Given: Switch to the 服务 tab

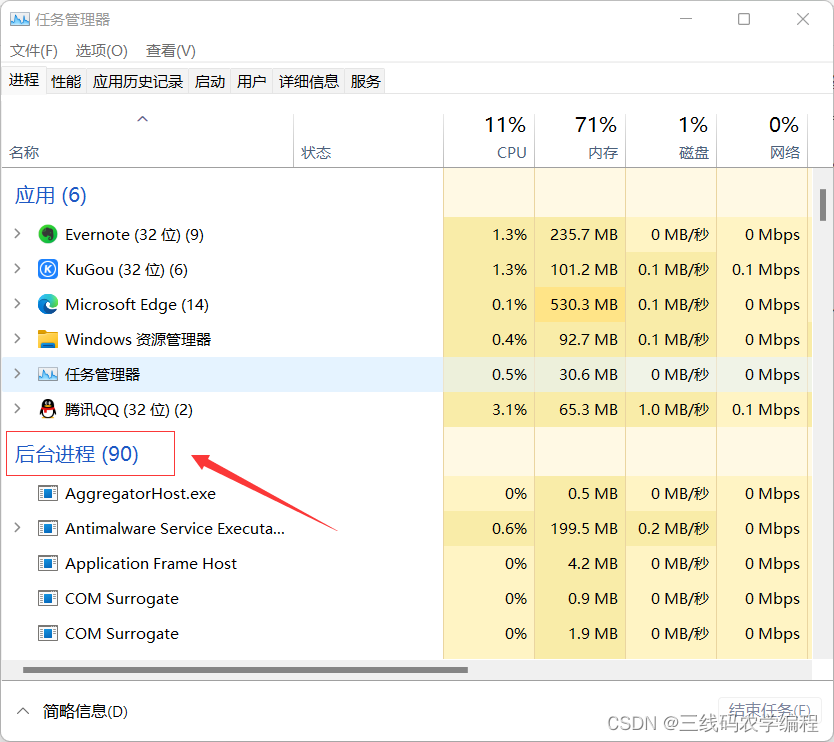Looking at the screenshot, I should click(x=365, y=81).
